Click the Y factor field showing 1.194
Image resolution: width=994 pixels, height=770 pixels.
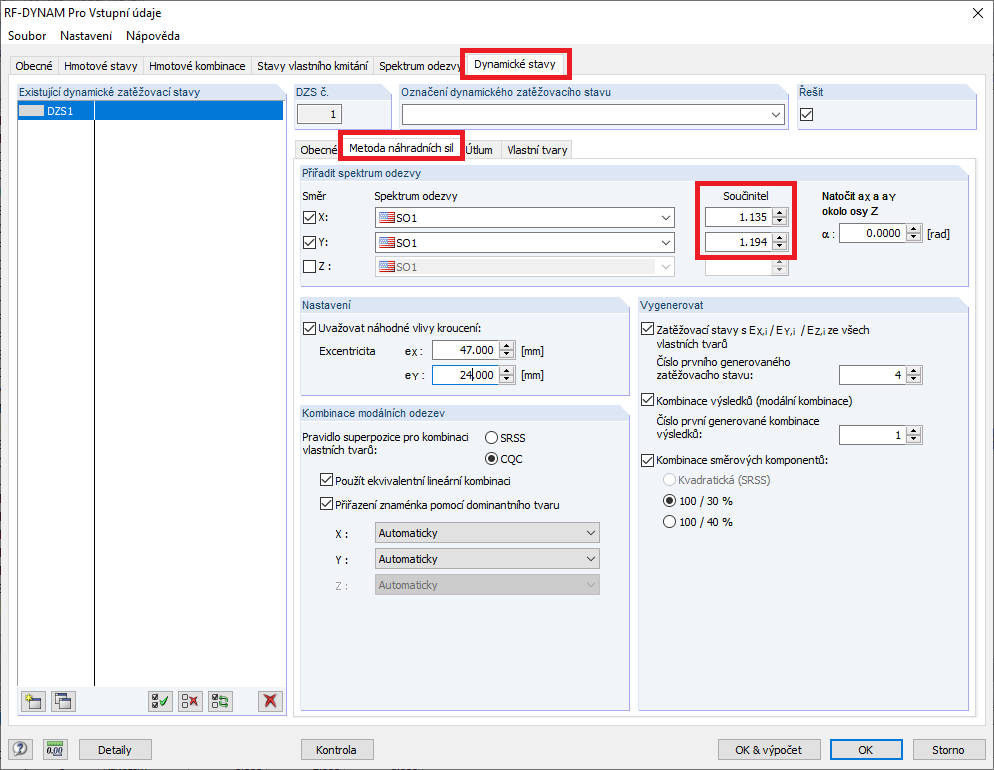[739, 242]
